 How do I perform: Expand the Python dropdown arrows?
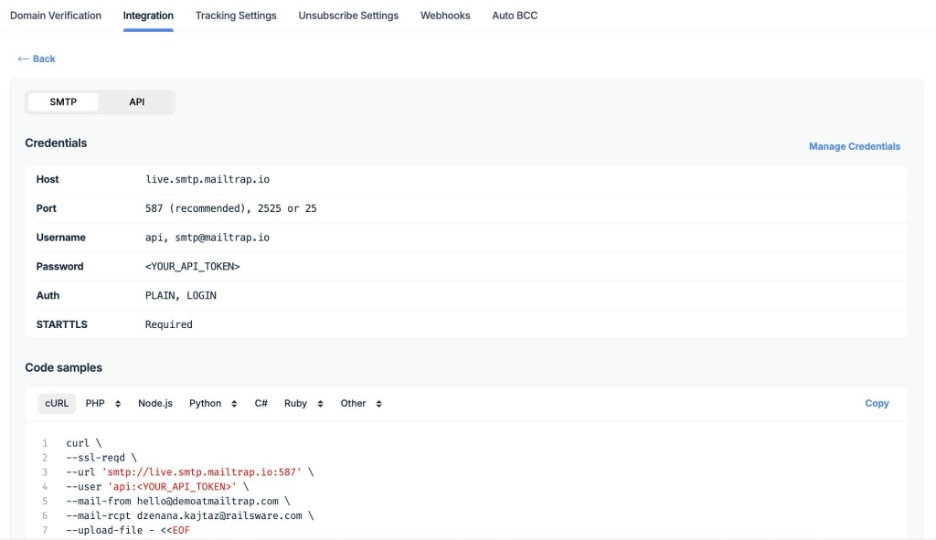[x=234, y=404]
